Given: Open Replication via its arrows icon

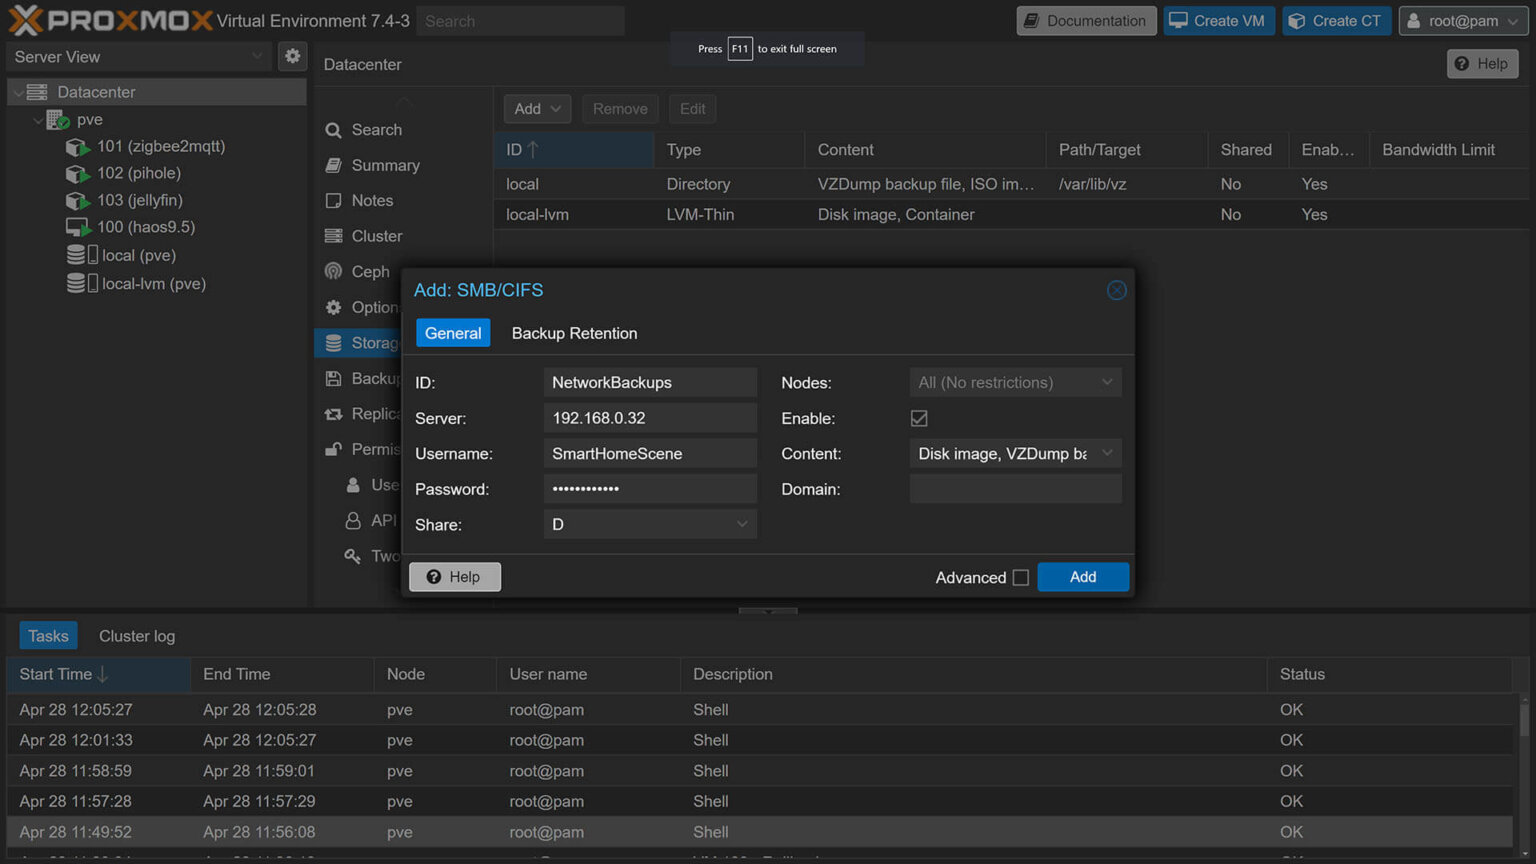Looking at the screenshot, I should point(333,413).
